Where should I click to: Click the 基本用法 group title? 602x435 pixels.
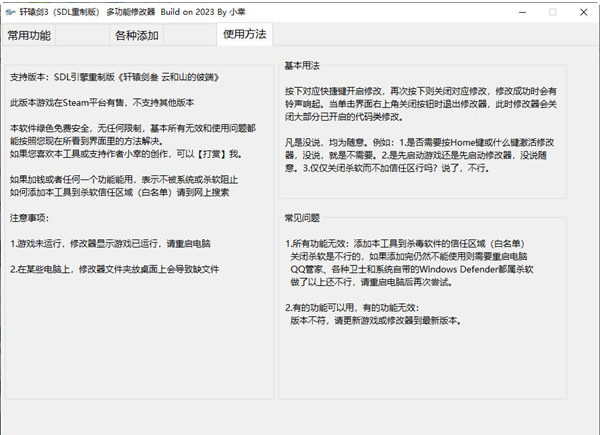point(302,65)
